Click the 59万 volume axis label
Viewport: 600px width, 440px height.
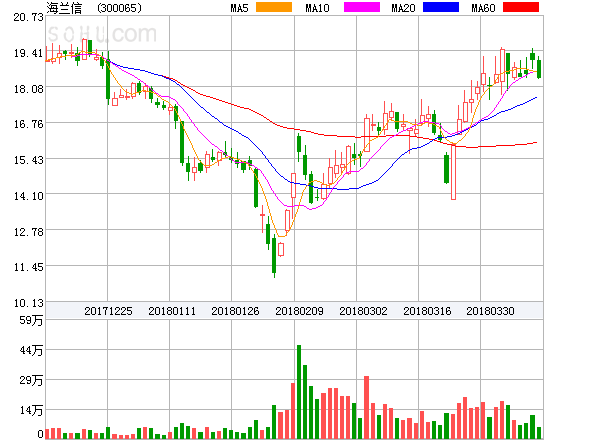(31, 320)
